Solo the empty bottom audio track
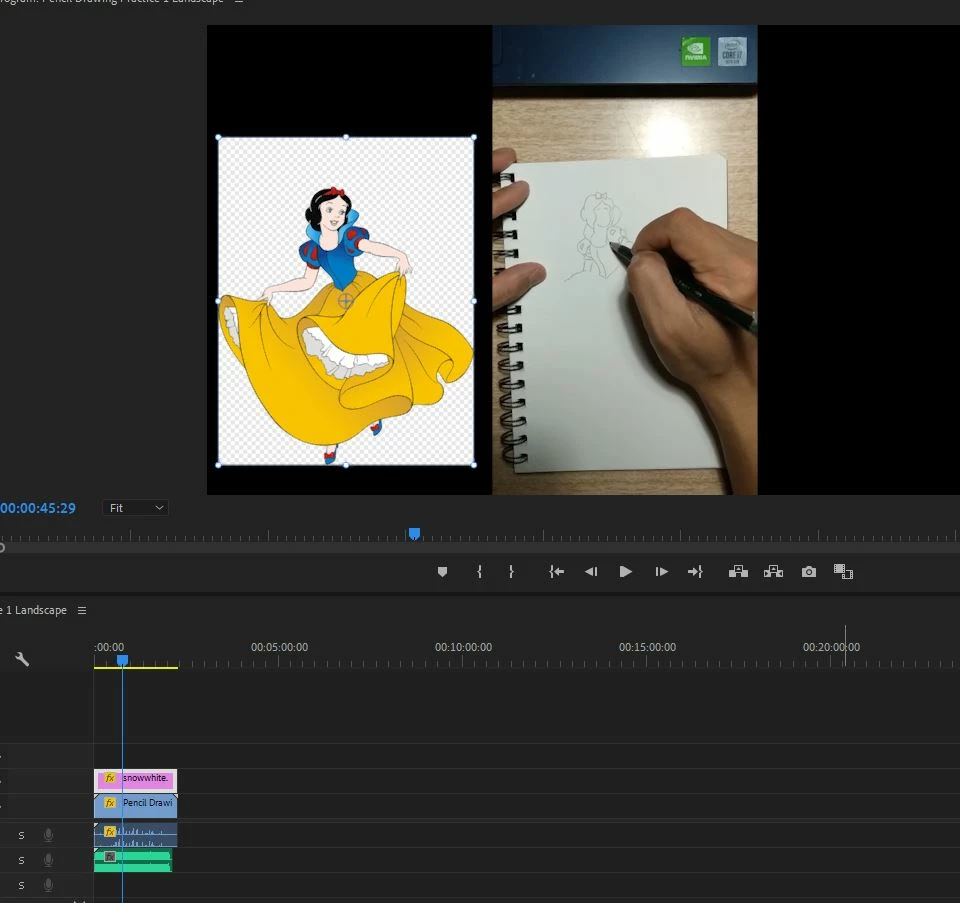Image resolution: width=960 pixels, height=903 pixels. [x=21, y=885]
